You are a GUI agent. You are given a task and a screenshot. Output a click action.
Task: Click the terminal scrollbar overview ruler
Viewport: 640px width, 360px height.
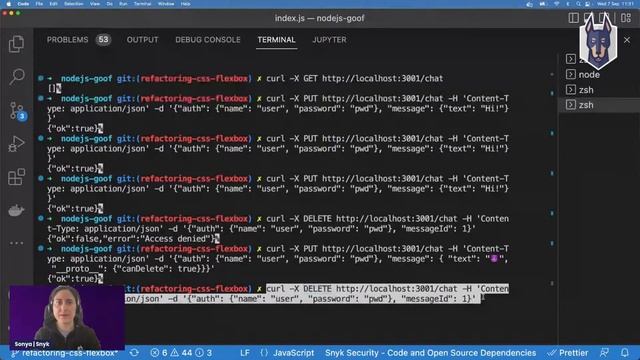click(552, 180)
